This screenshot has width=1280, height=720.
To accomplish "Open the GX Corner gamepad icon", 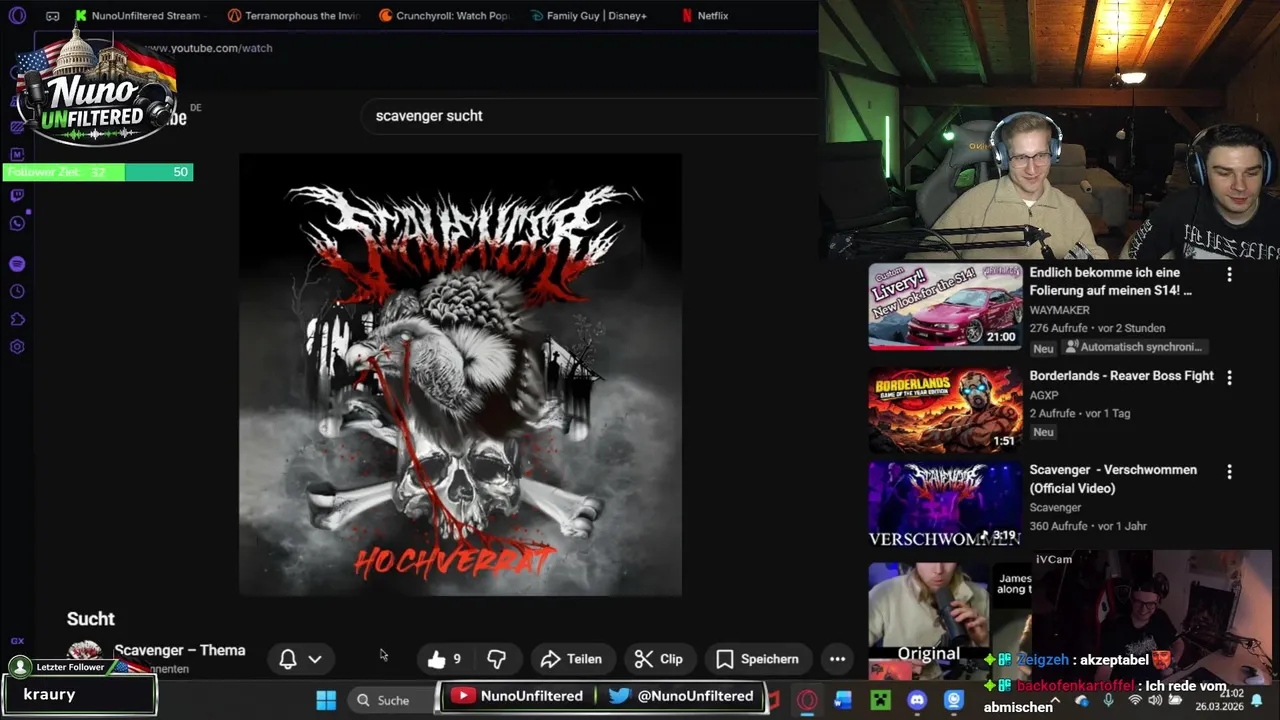I will 53,16.
